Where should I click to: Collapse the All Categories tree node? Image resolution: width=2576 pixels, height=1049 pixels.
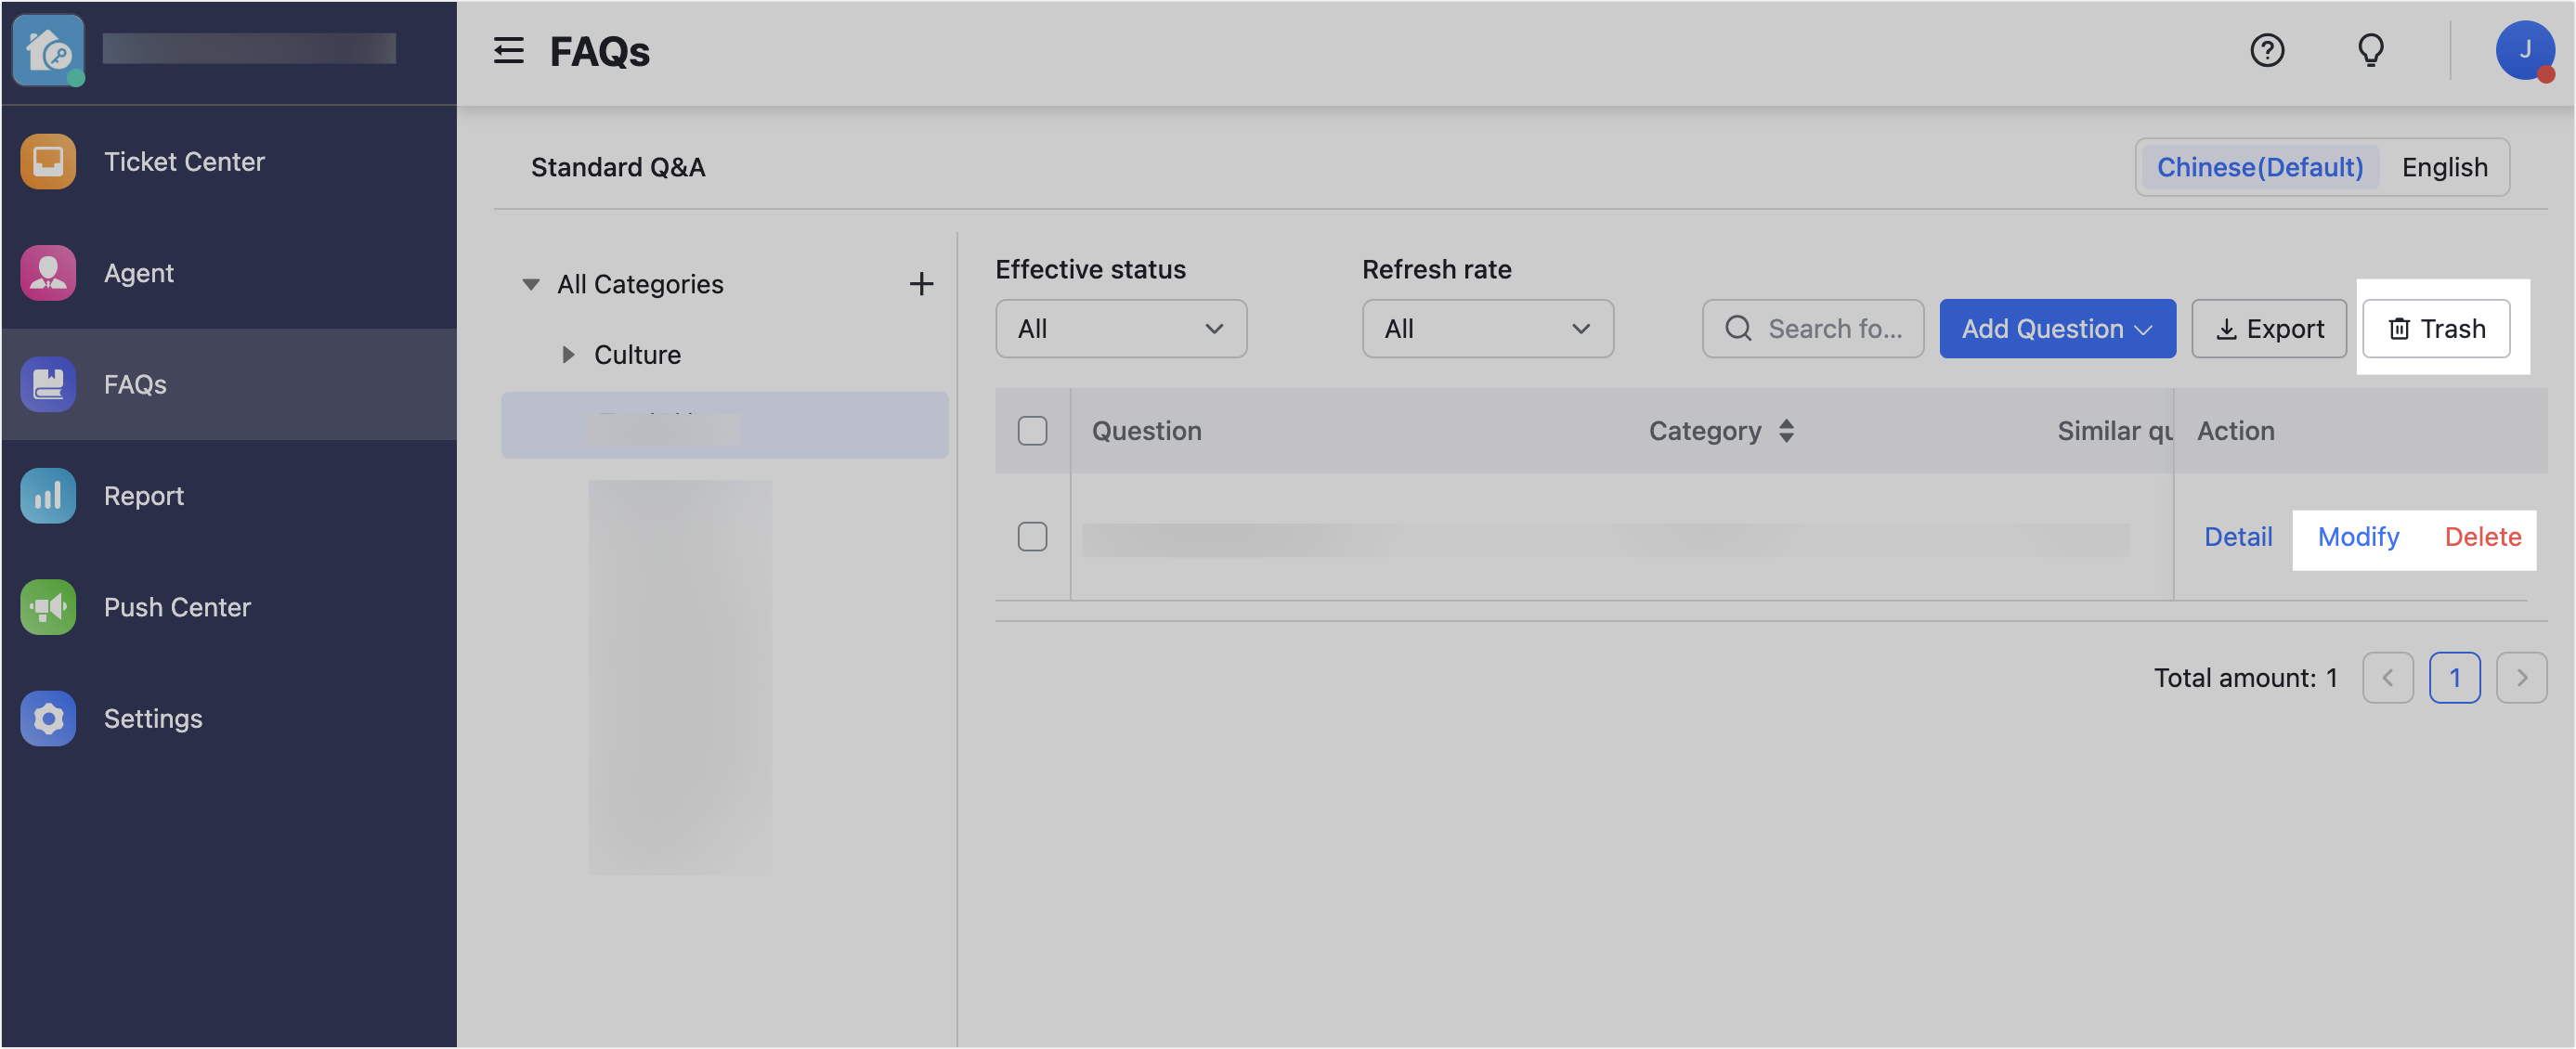pyautogui.click(x=531, y=285)
